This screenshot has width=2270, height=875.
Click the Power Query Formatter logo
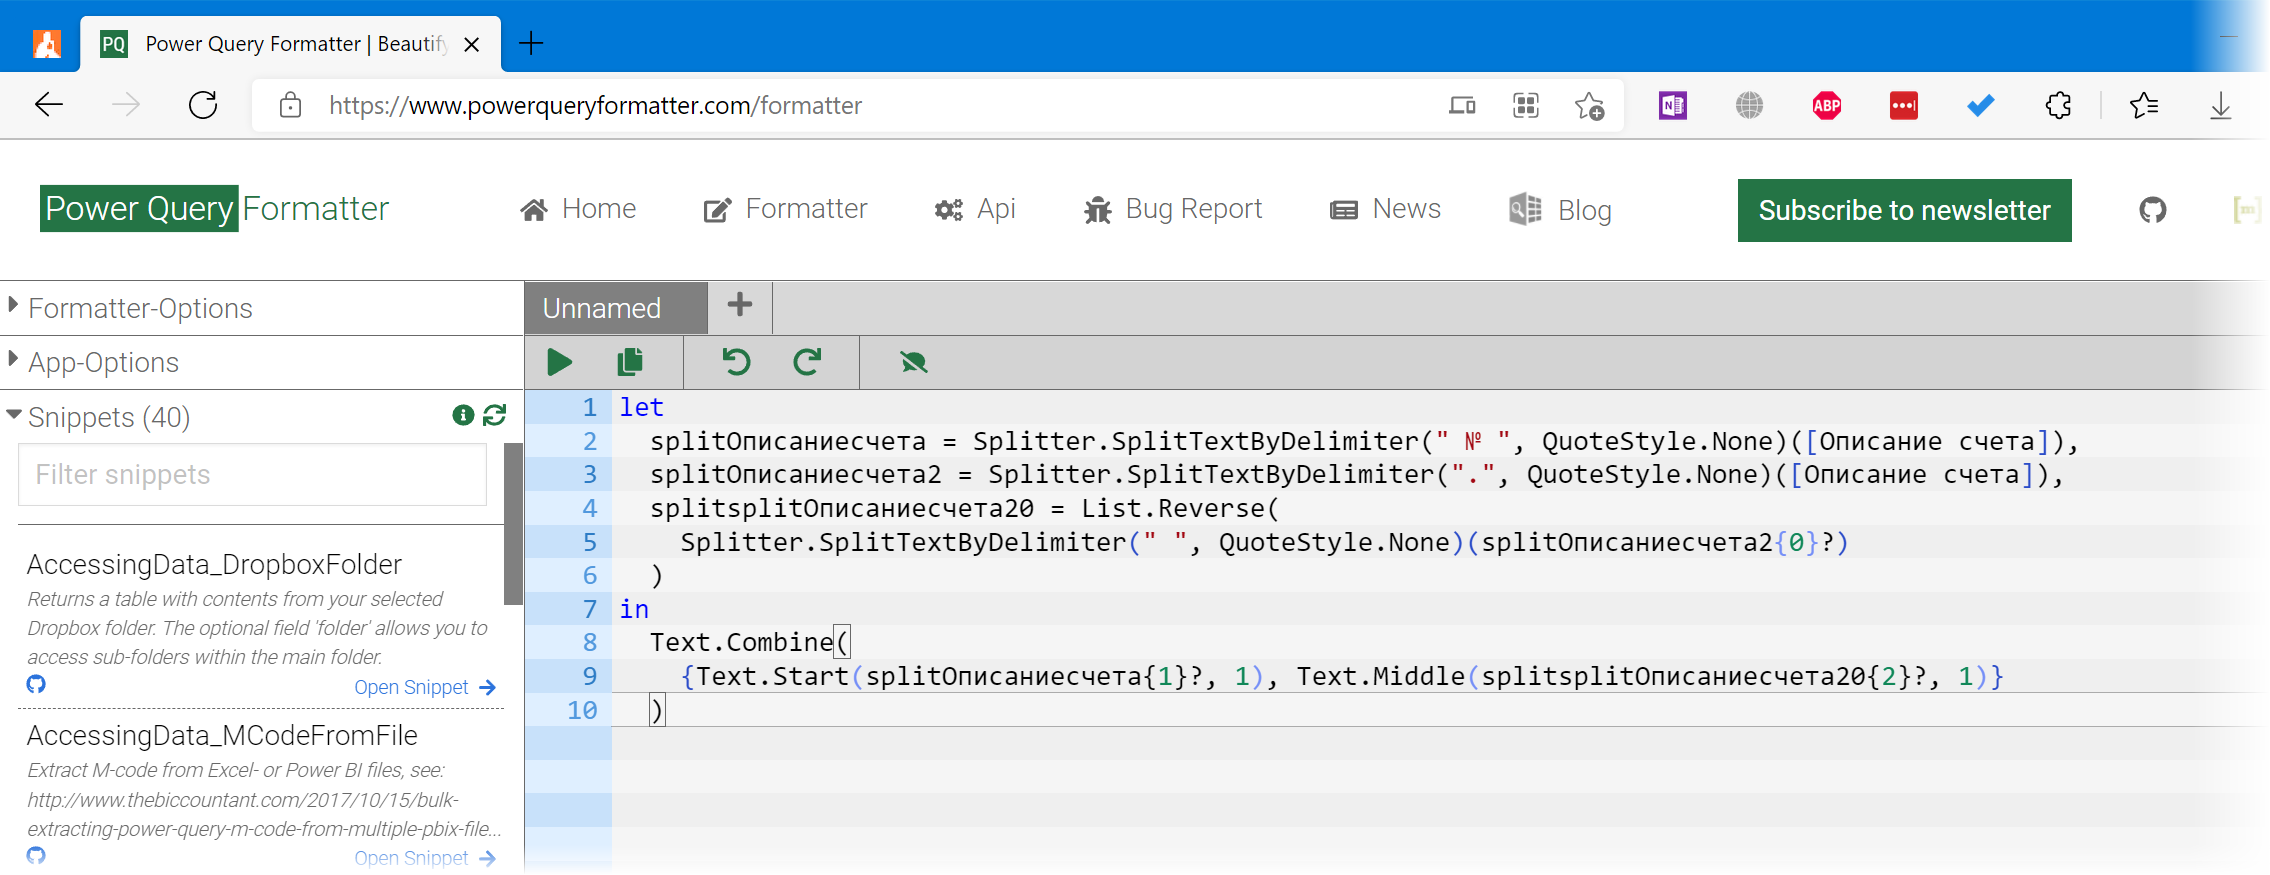(x=214, y=208)
